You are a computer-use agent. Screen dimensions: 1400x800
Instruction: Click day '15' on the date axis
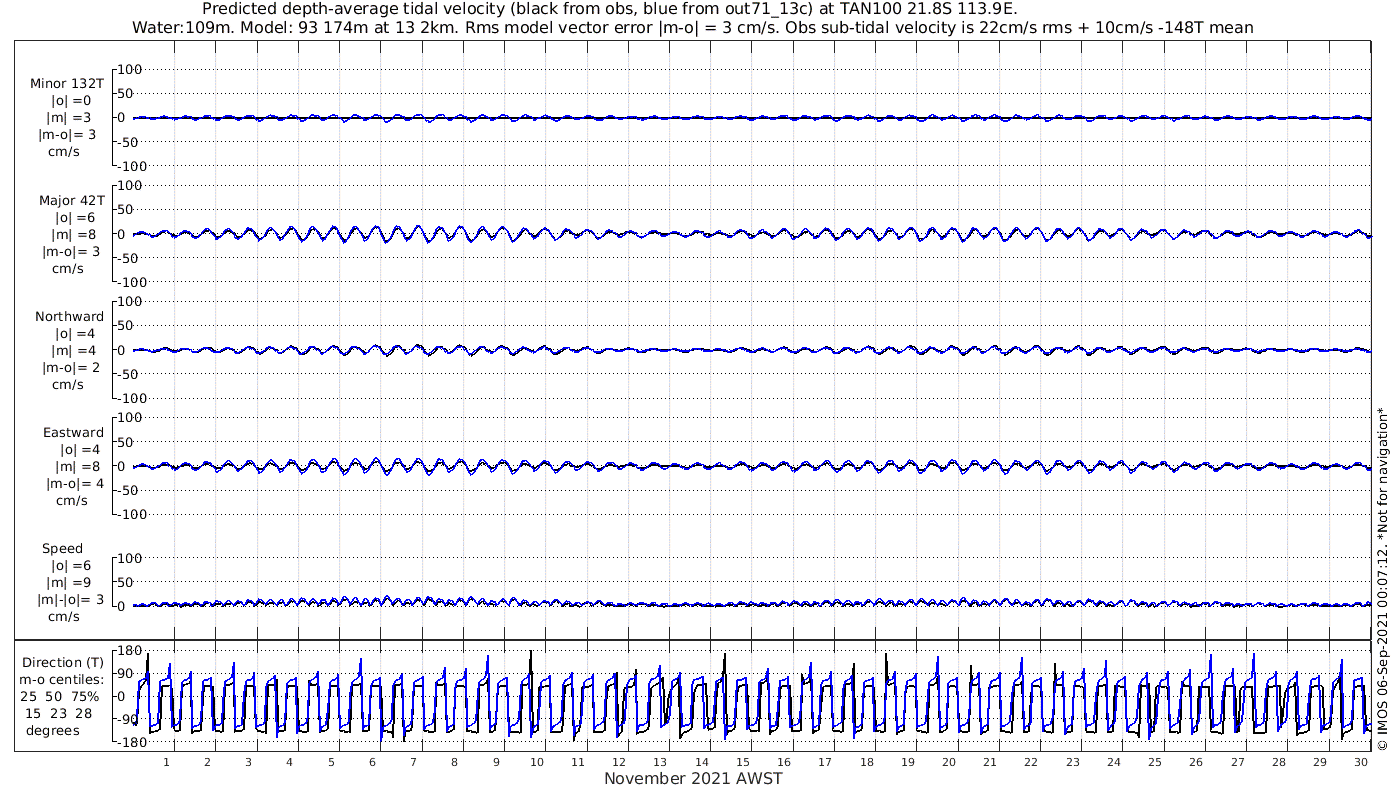tap(742, 763)
